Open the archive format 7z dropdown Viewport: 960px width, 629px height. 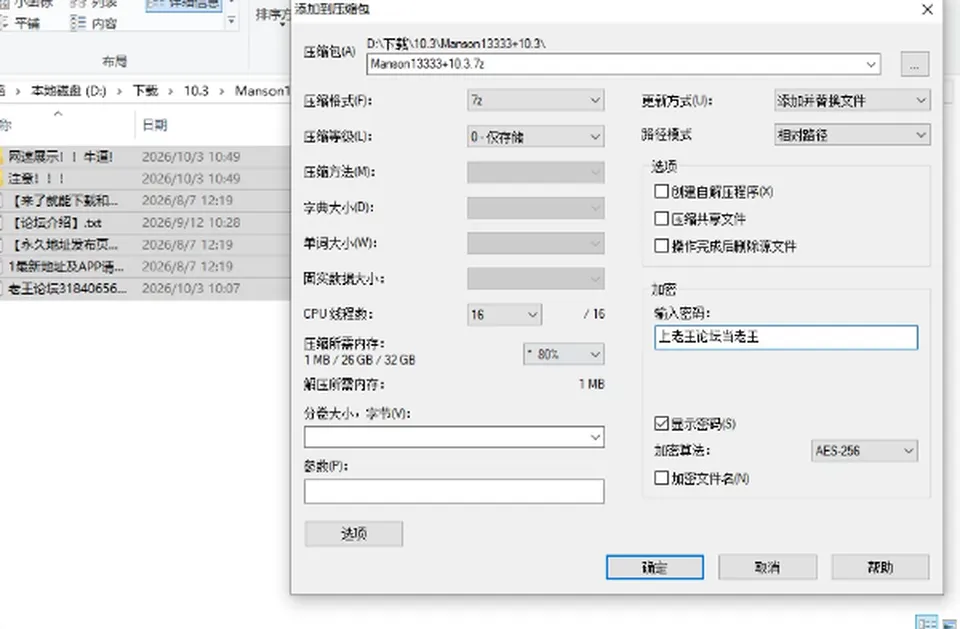click(536, 100)
